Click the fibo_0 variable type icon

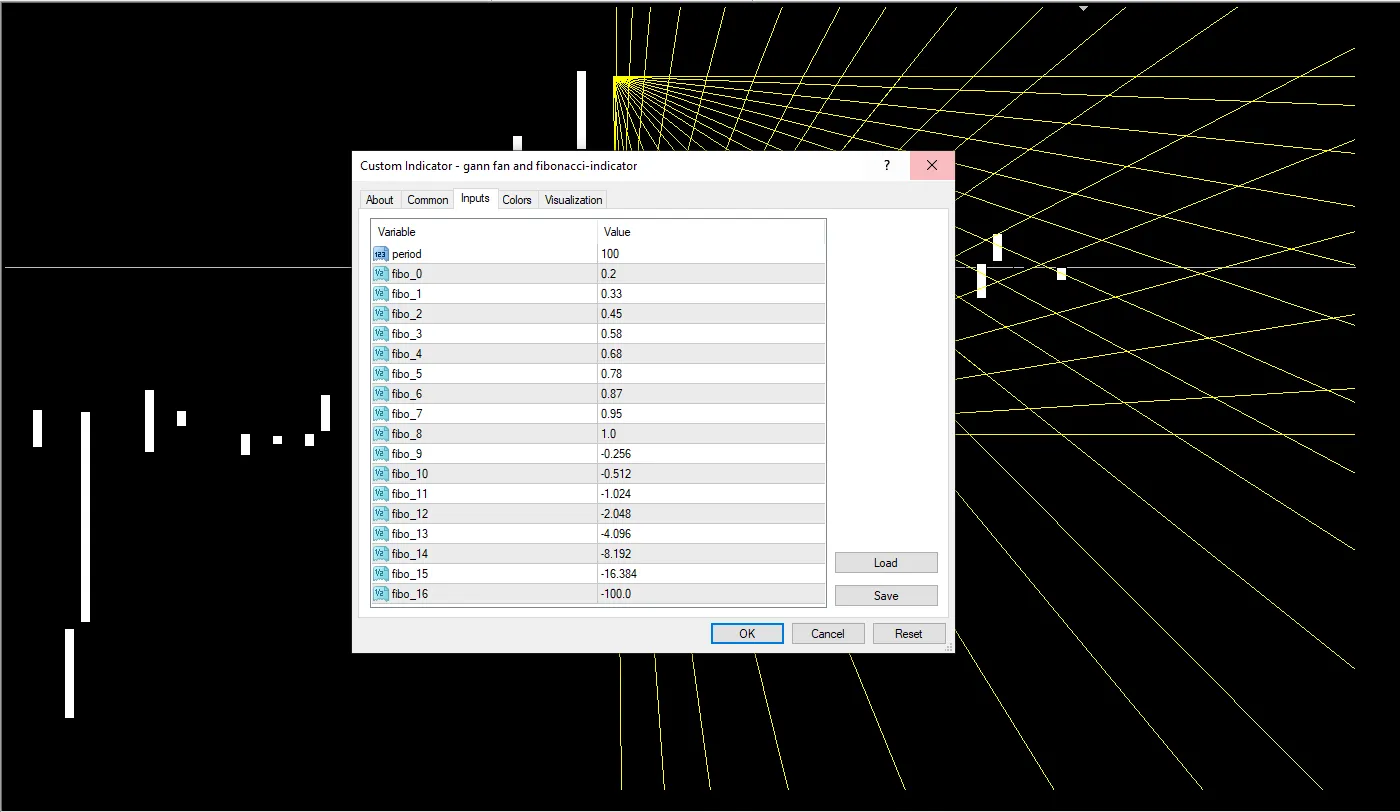380,274
